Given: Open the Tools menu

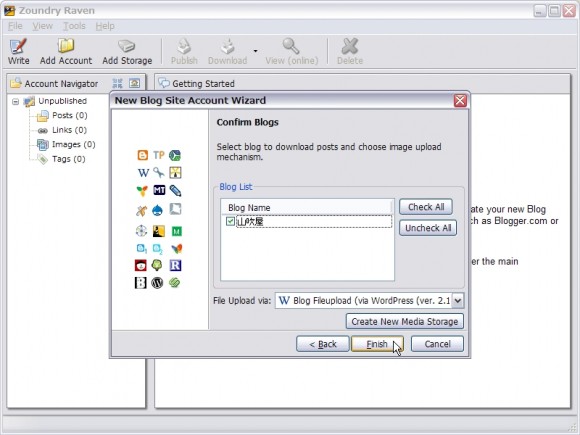Looking at the screenshot, I should tap(74, 26).
